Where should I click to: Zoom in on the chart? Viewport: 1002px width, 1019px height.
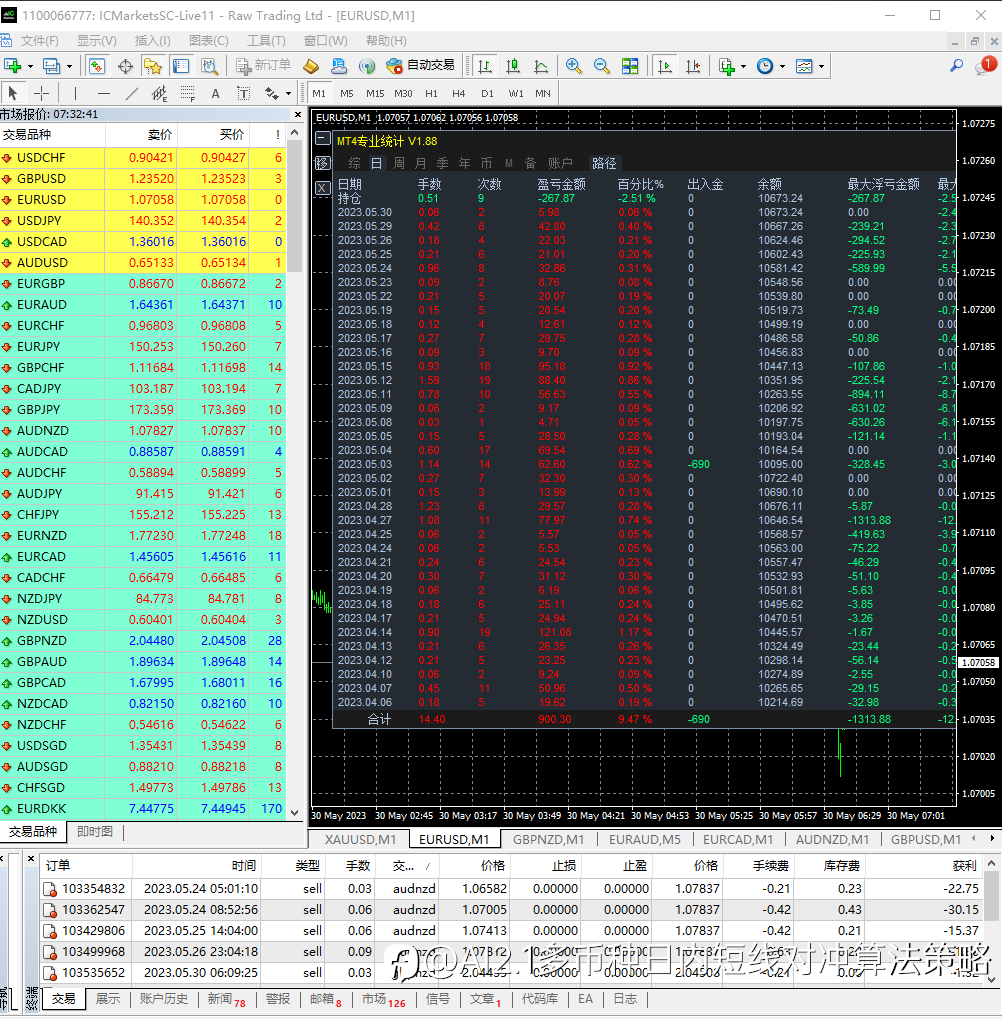point(574,66)
